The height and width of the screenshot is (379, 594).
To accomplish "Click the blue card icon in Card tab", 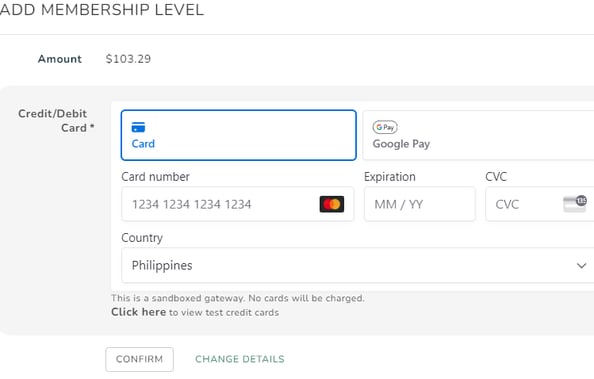I will click(138, 127).
